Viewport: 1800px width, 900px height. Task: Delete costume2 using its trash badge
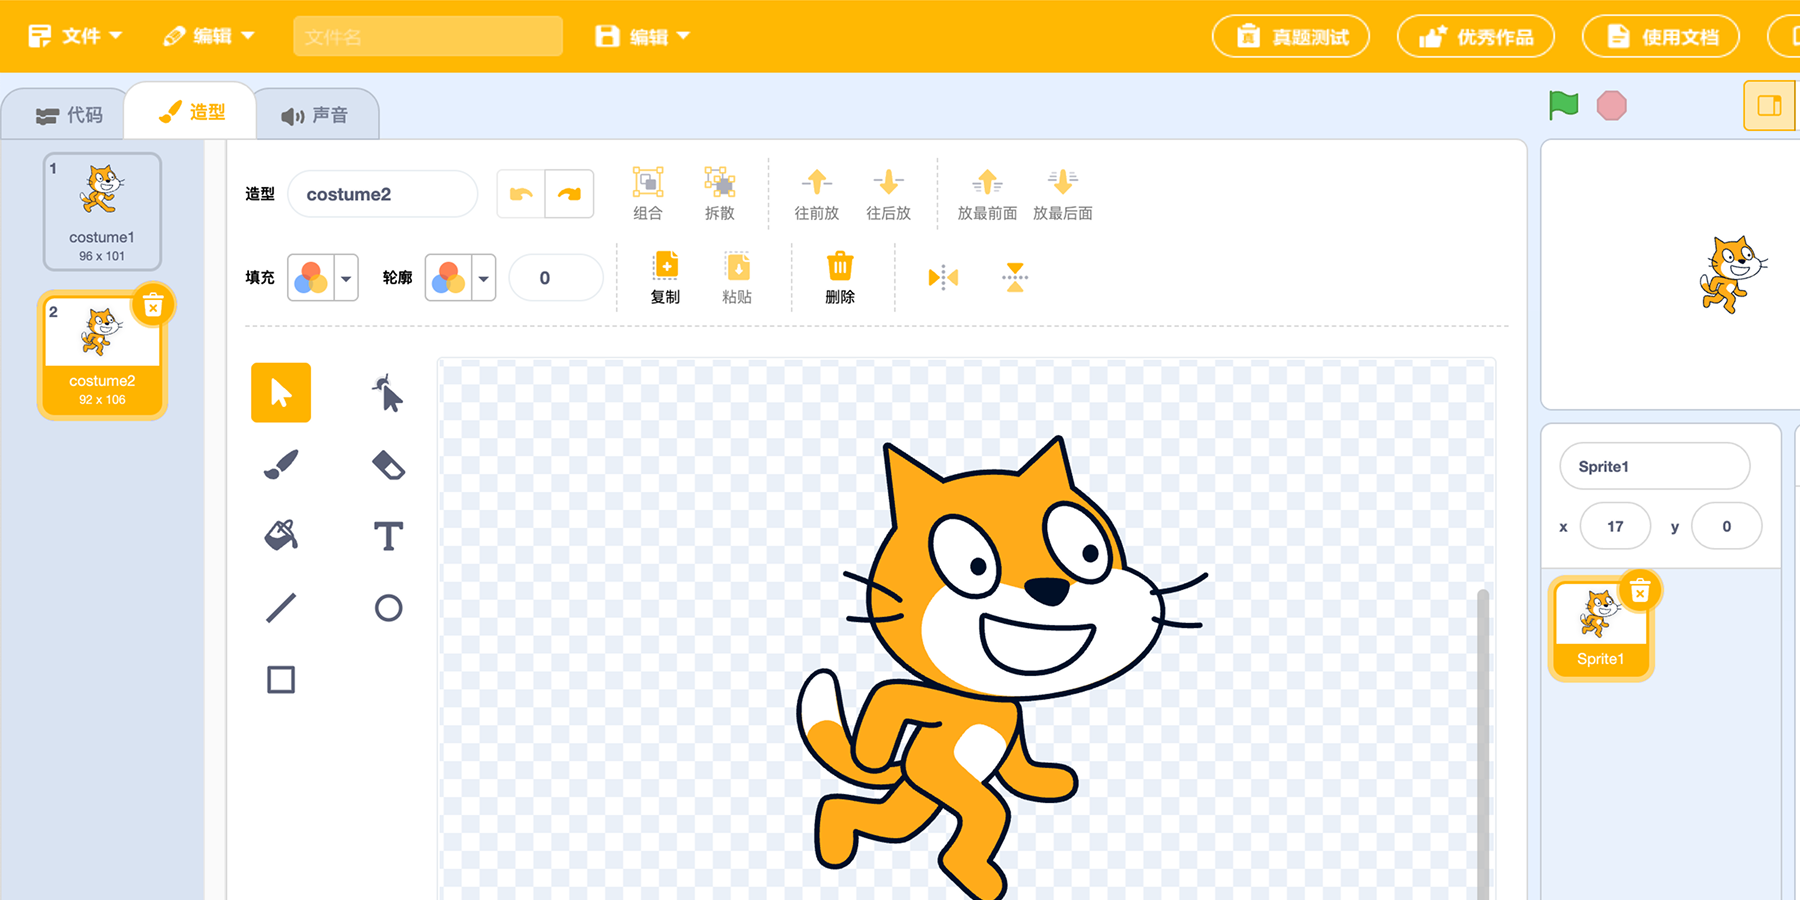click(153, 306)
